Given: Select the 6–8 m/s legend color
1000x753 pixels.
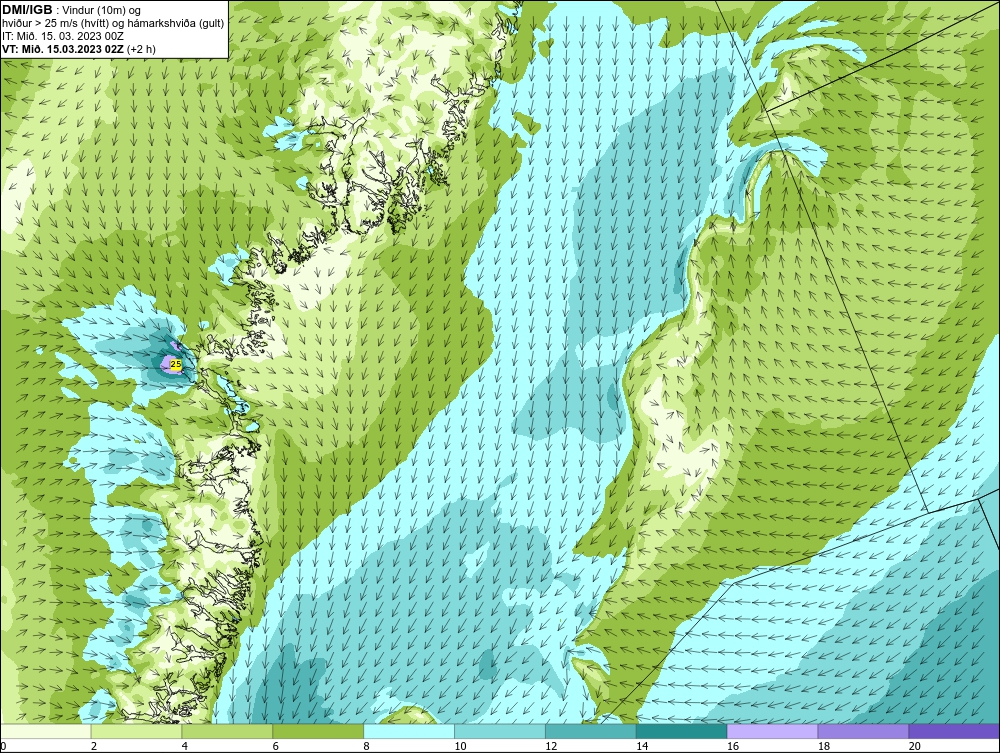Looking at the screenshot, I should 318,731.
